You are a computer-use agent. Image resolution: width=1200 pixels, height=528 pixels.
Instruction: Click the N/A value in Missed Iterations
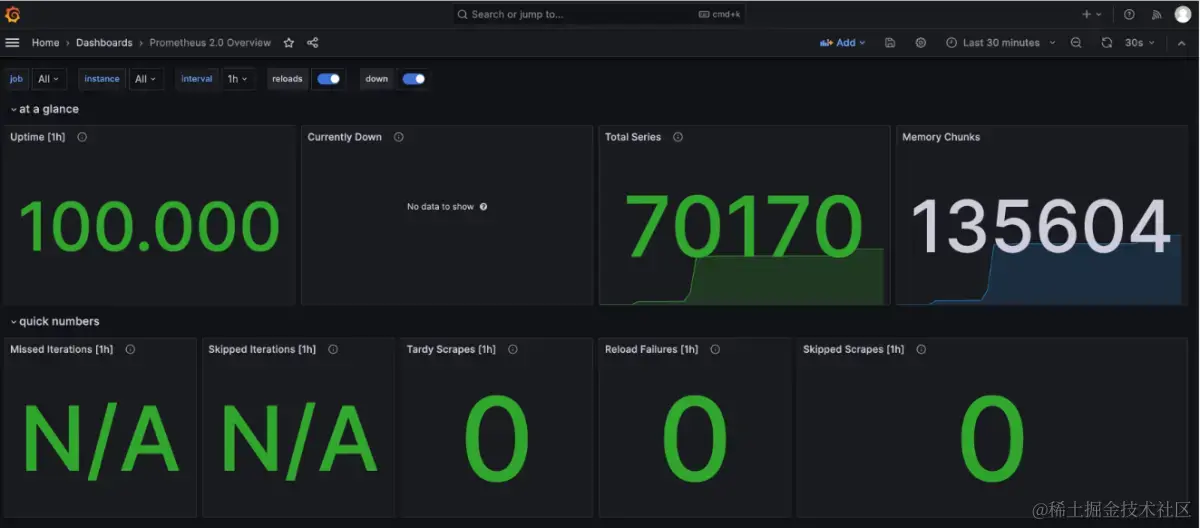coord(100,440)
